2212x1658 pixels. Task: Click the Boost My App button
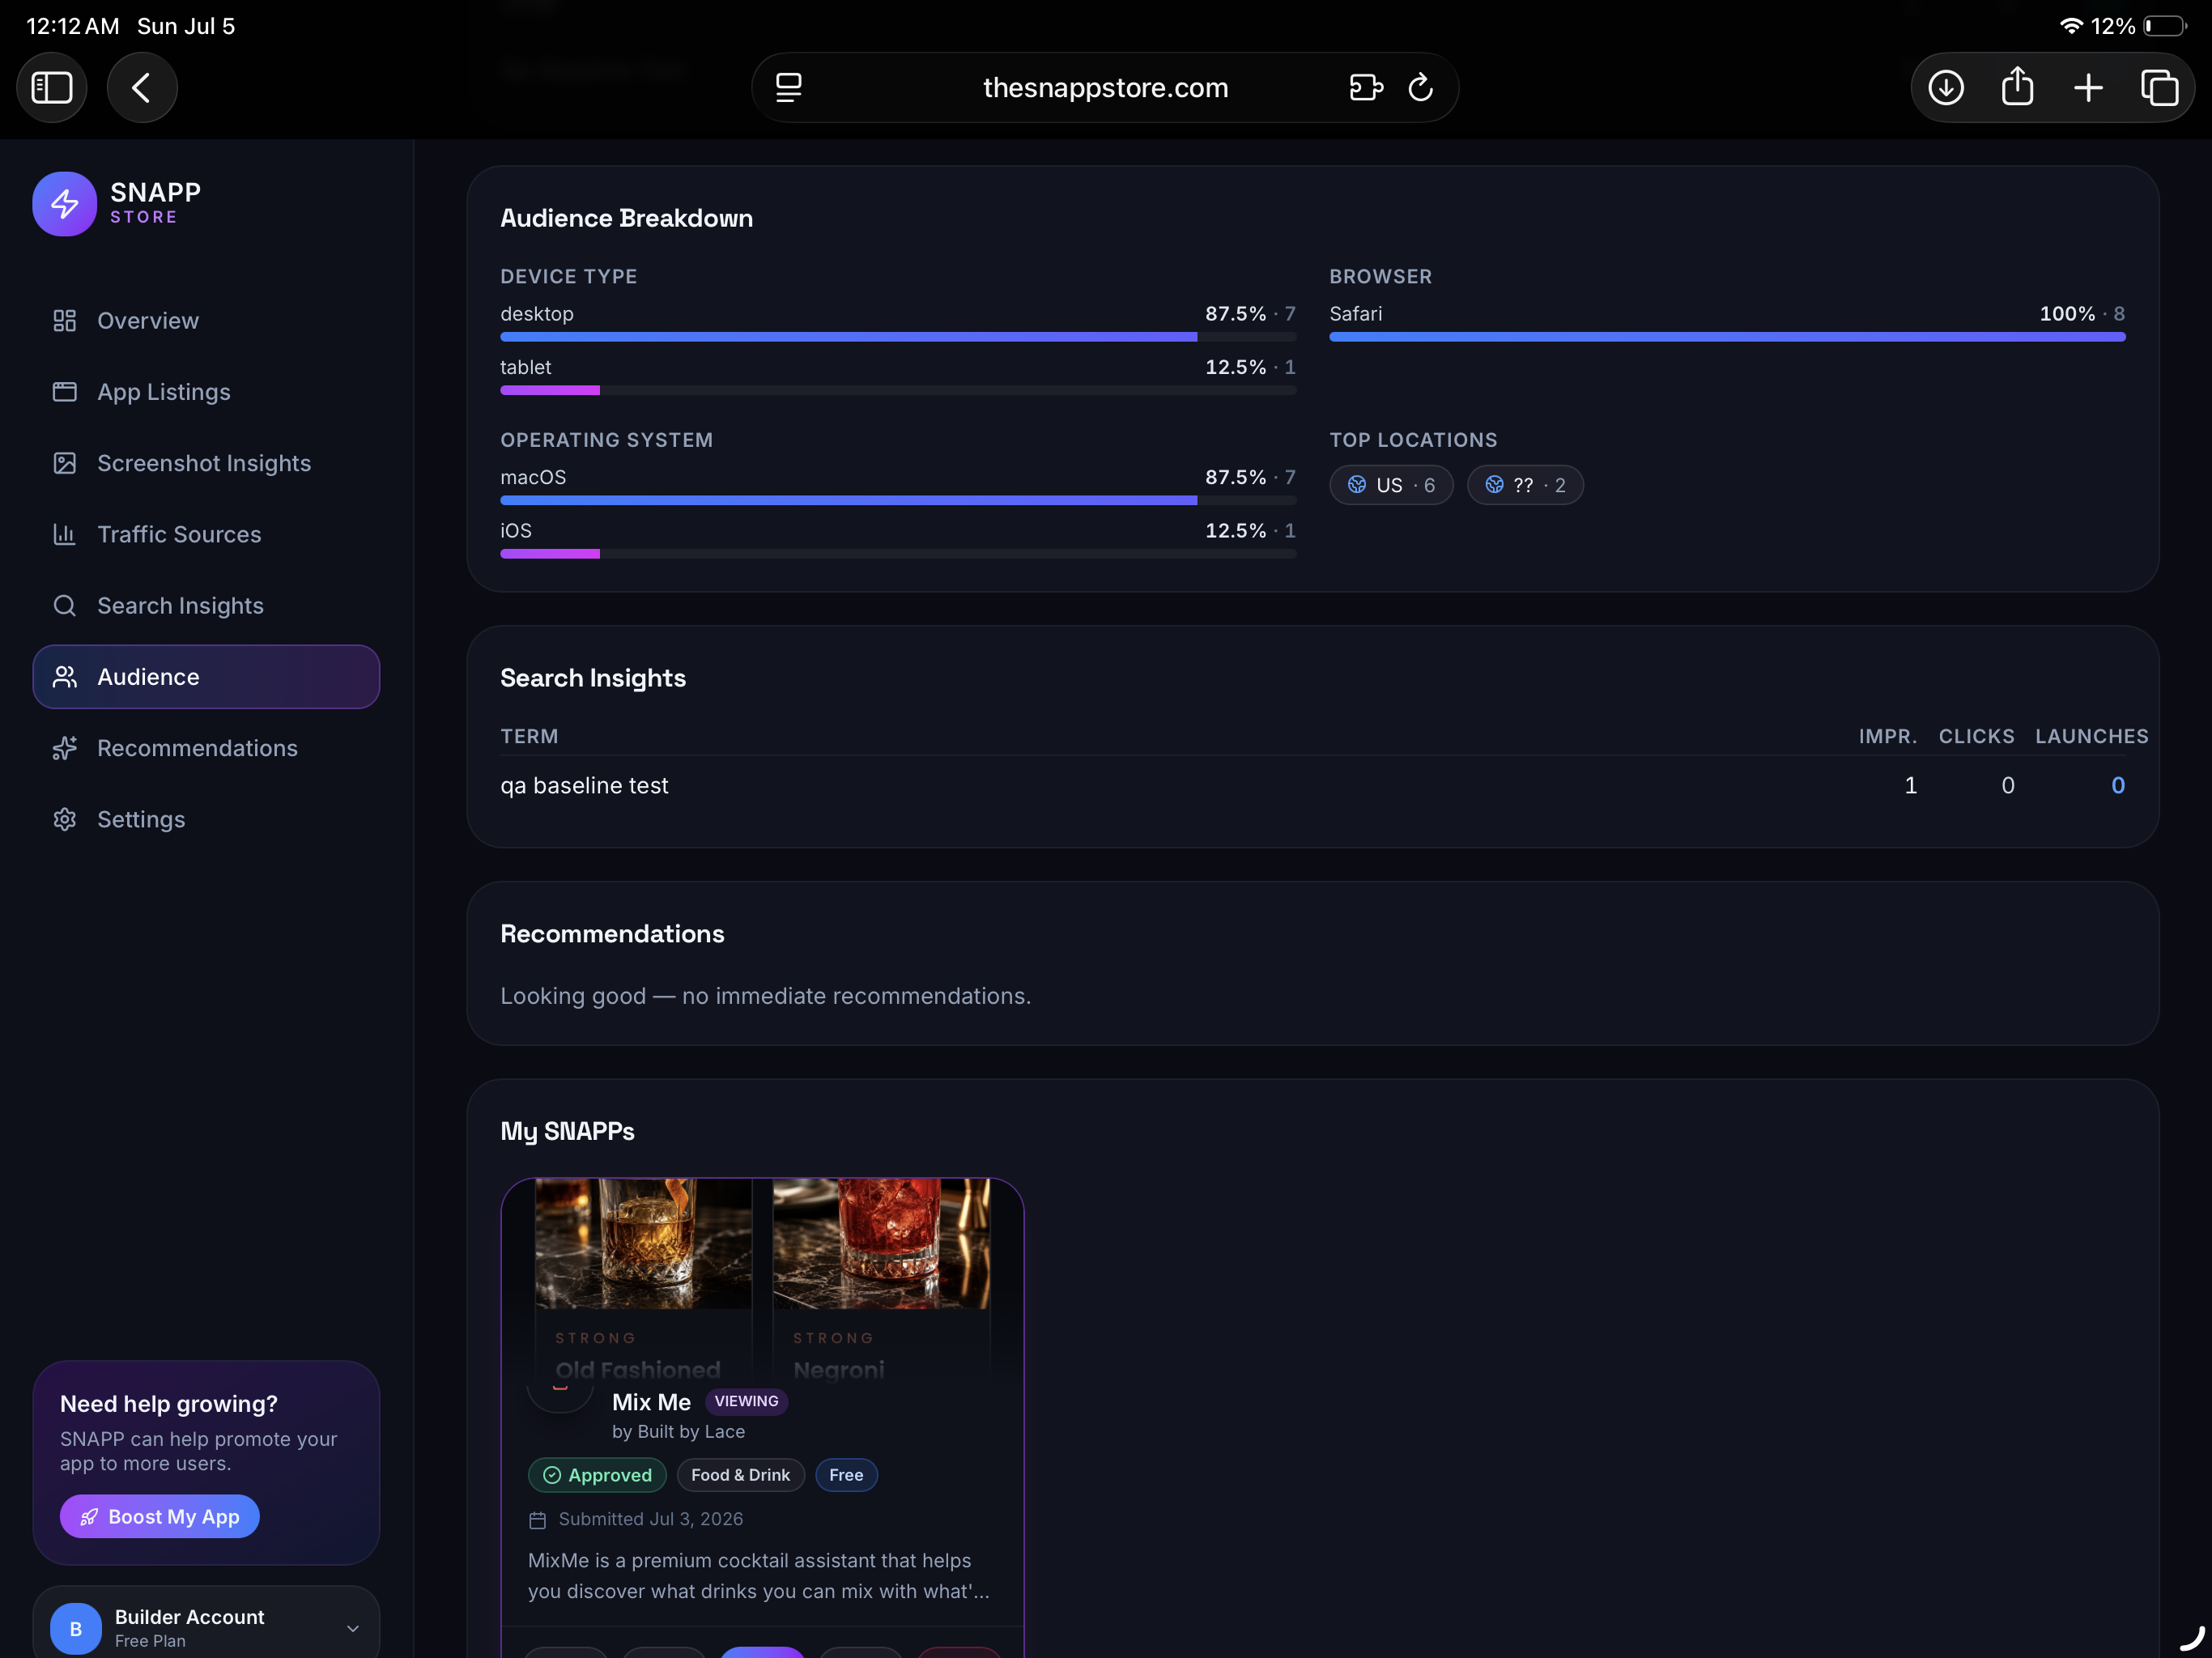(x=160, y=1516)
